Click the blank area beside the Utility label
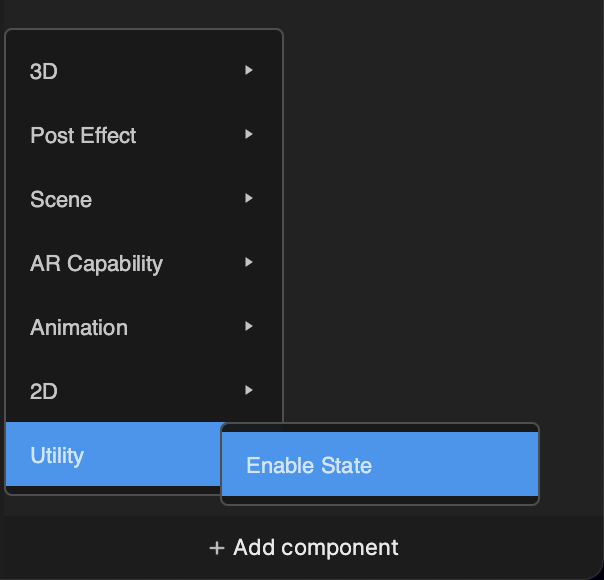This screenshot has height=580, width=604. (152, 454)
